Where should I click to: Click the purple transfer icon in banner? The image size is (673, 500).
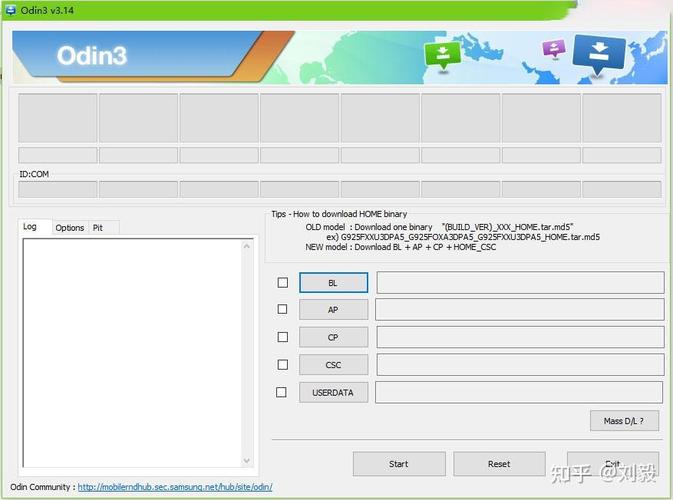553,49
